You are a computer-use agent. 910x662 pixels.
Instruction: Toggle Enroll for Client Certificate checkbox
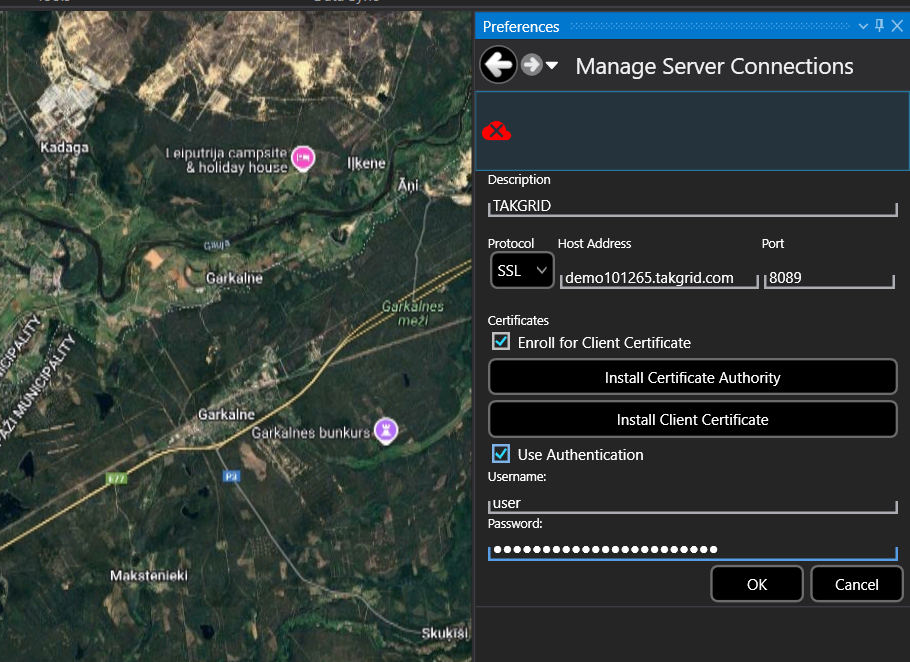(501, 342)
